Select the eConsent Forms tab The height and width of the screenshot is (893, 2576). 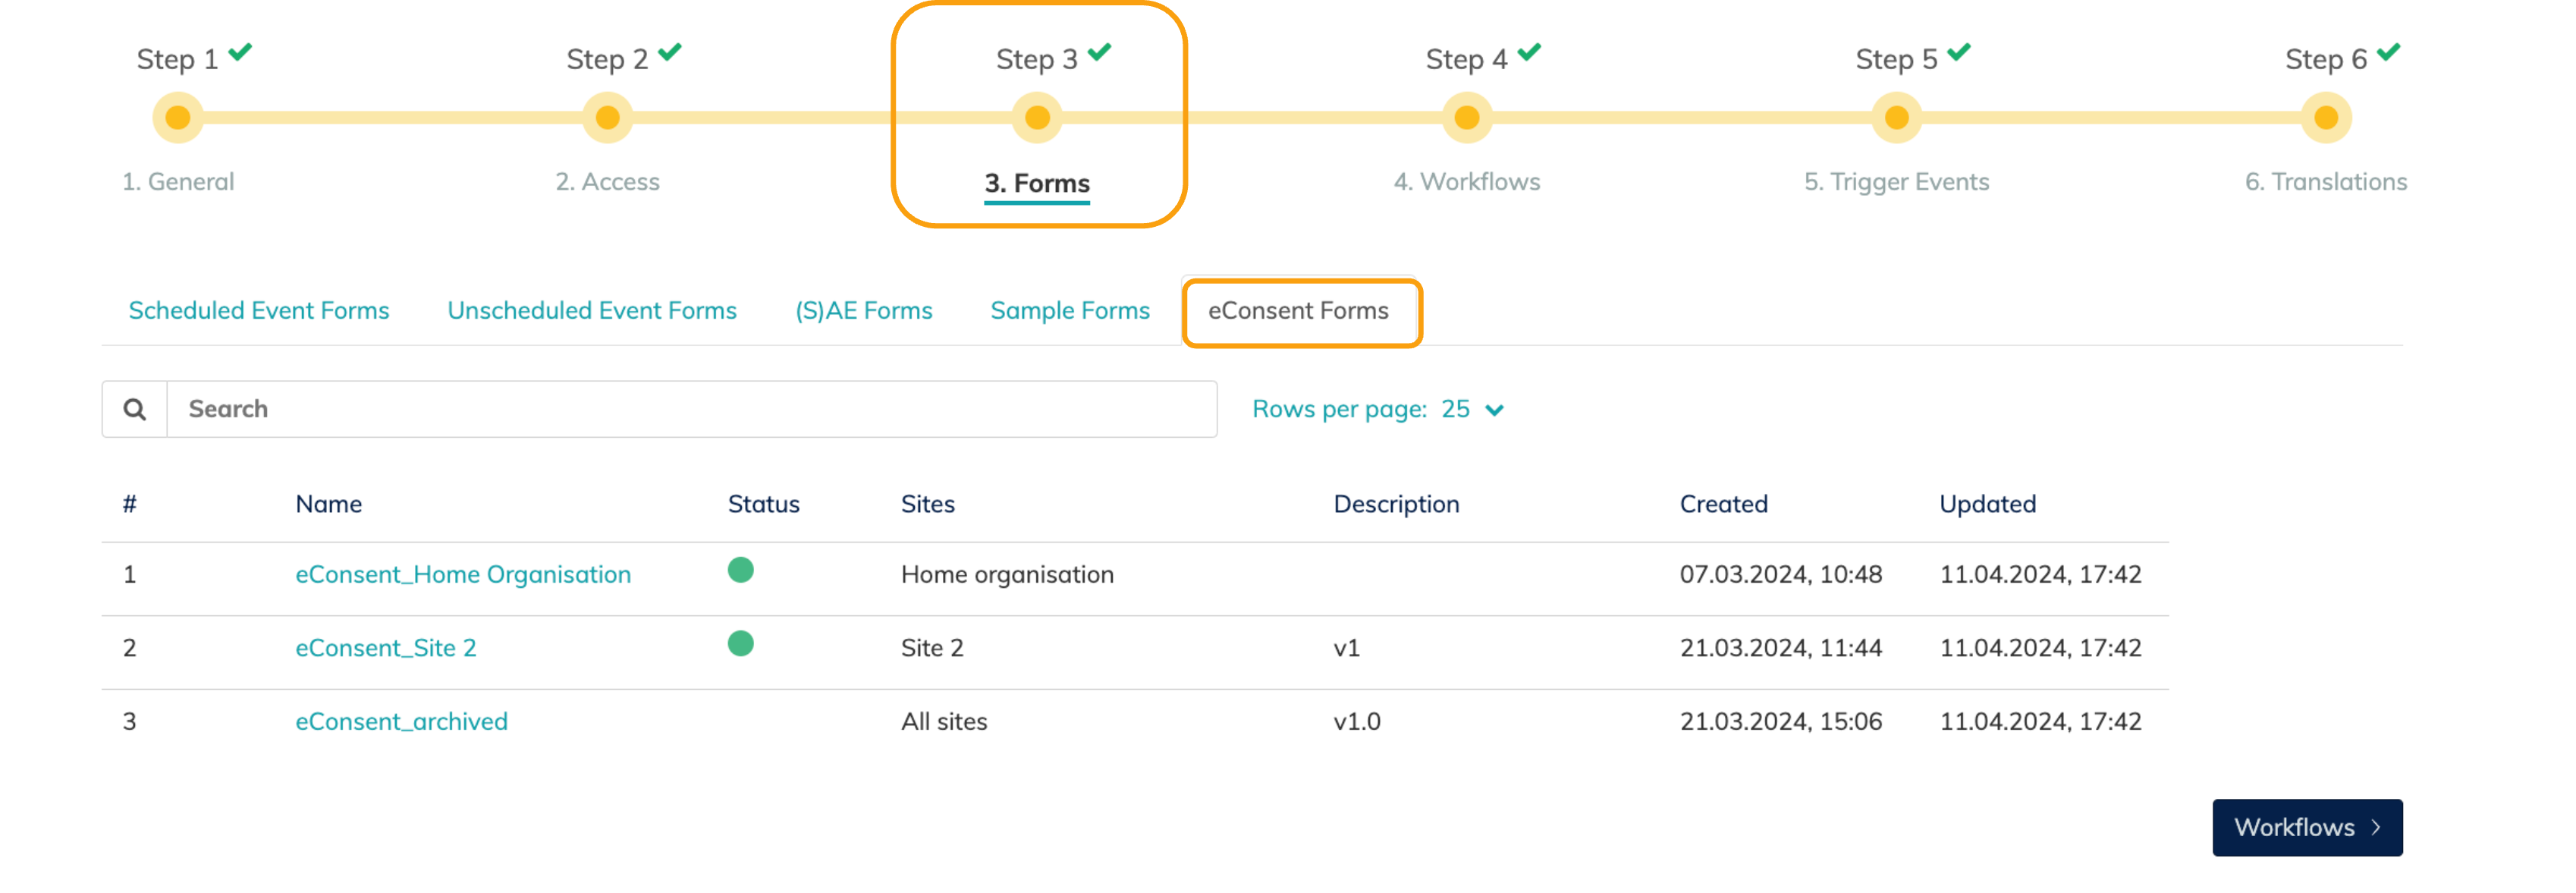click(x=1297, y=311)
